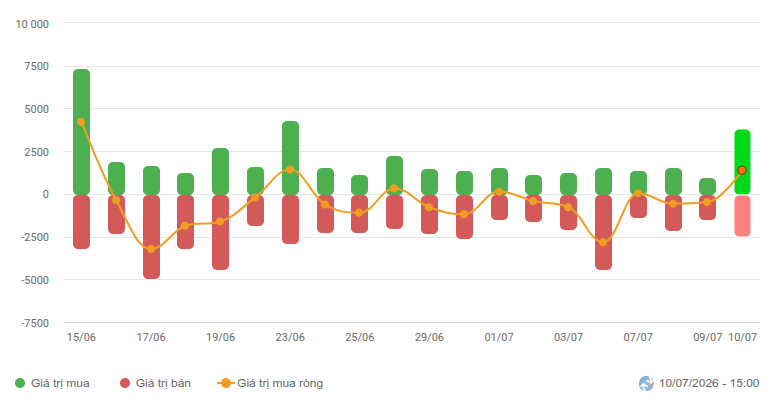The width and height of the screenshot is (771, 399).
Task: Click the 10/07/2026 - 15:00 timestamp text
Action: pos(709,383)
